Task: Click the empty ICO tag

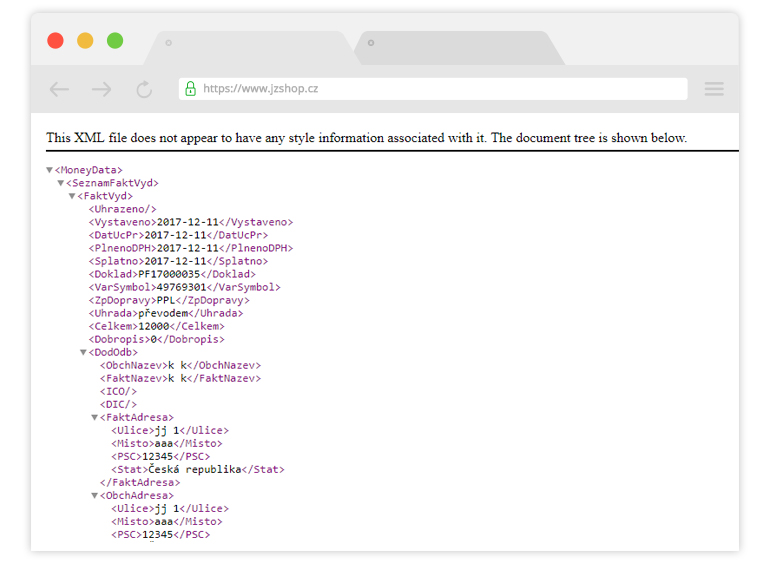Action: tap(118, 391)
